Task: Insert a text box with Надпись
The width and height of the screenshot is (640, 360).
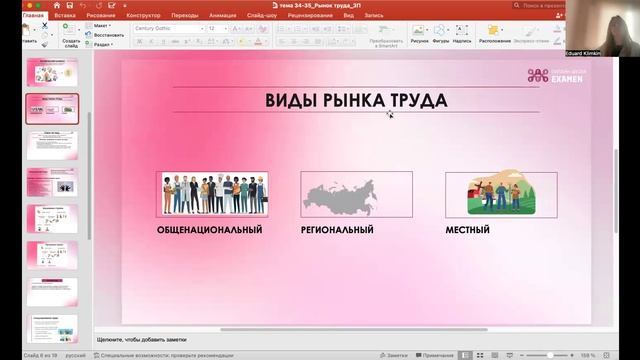Action: [x=462, y=30]
